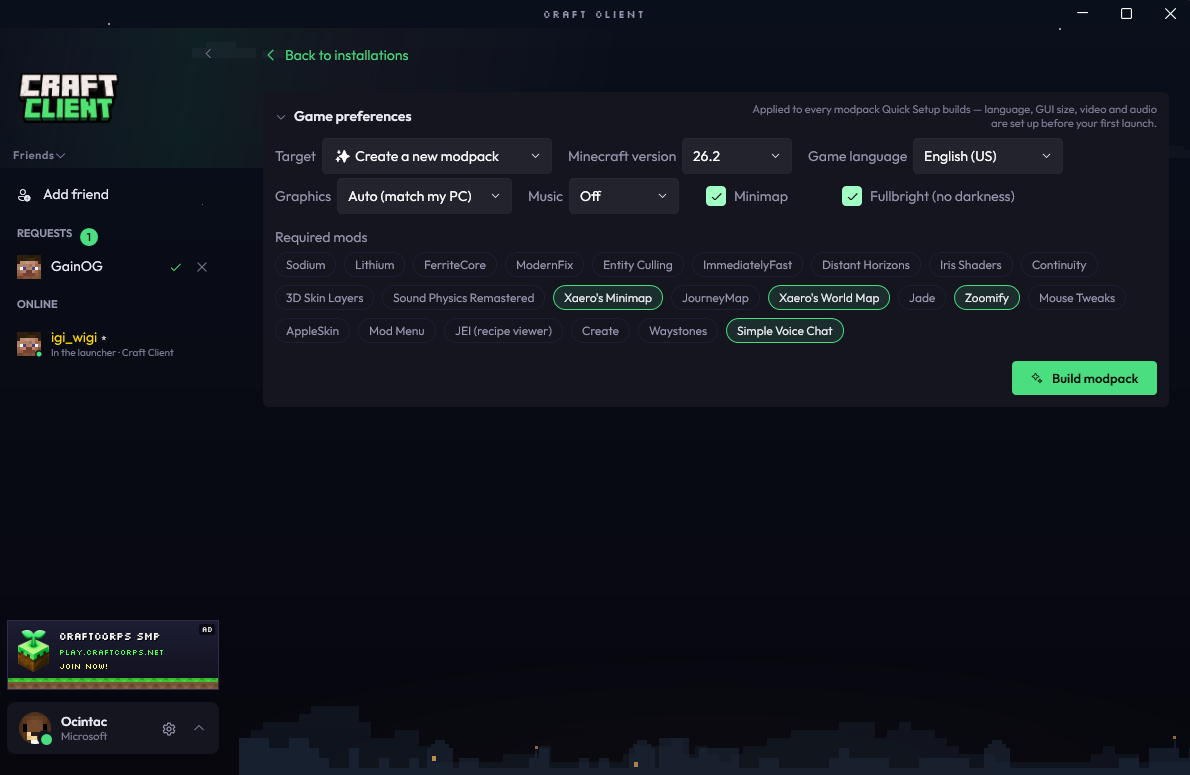Click the grass block icon in the ad
1190x775 pixels.
point(33,649)
